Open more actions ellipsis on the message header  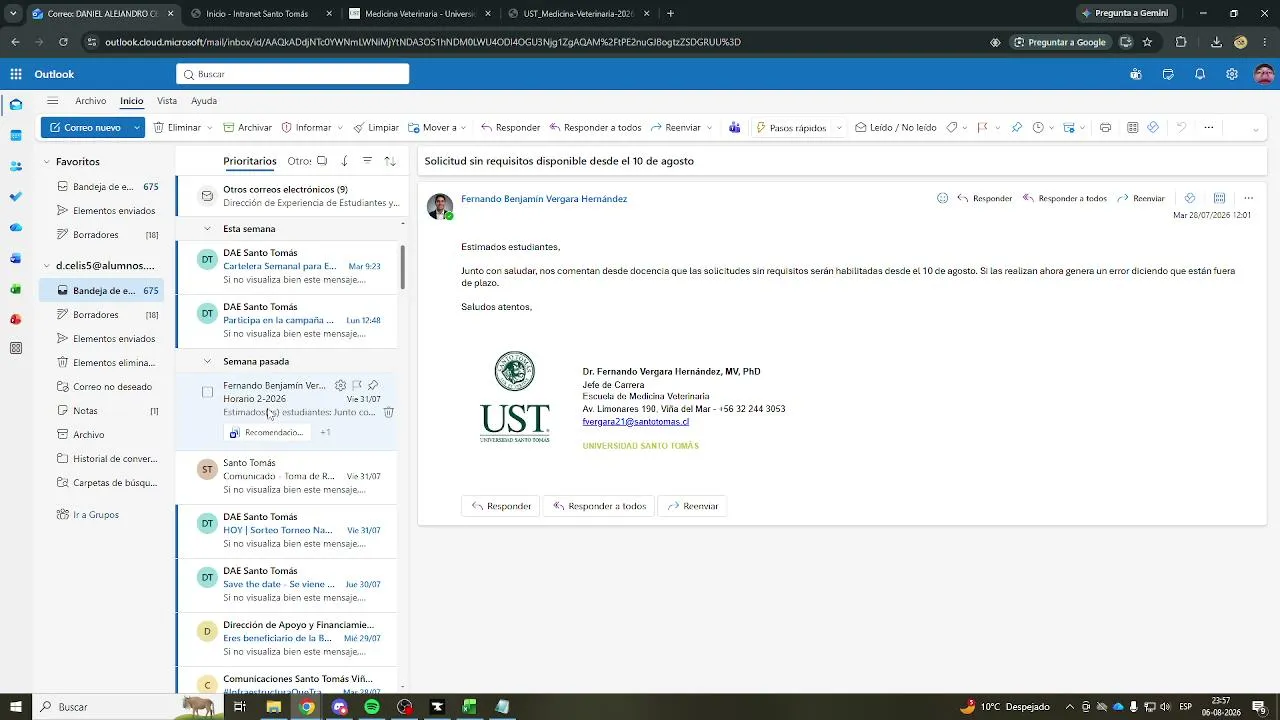click(1248, 198)
